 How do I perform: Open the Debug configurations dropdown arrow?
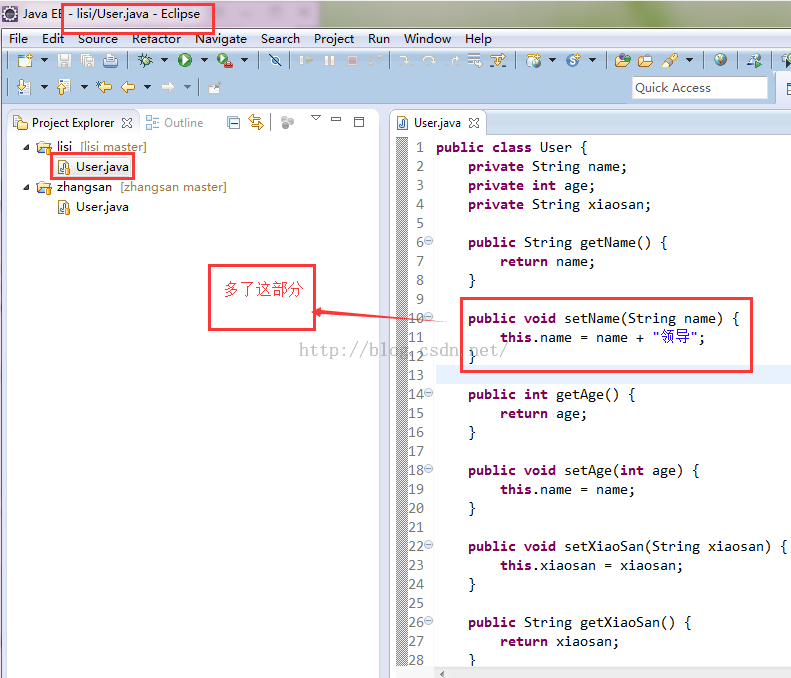(x=164, y=61)
